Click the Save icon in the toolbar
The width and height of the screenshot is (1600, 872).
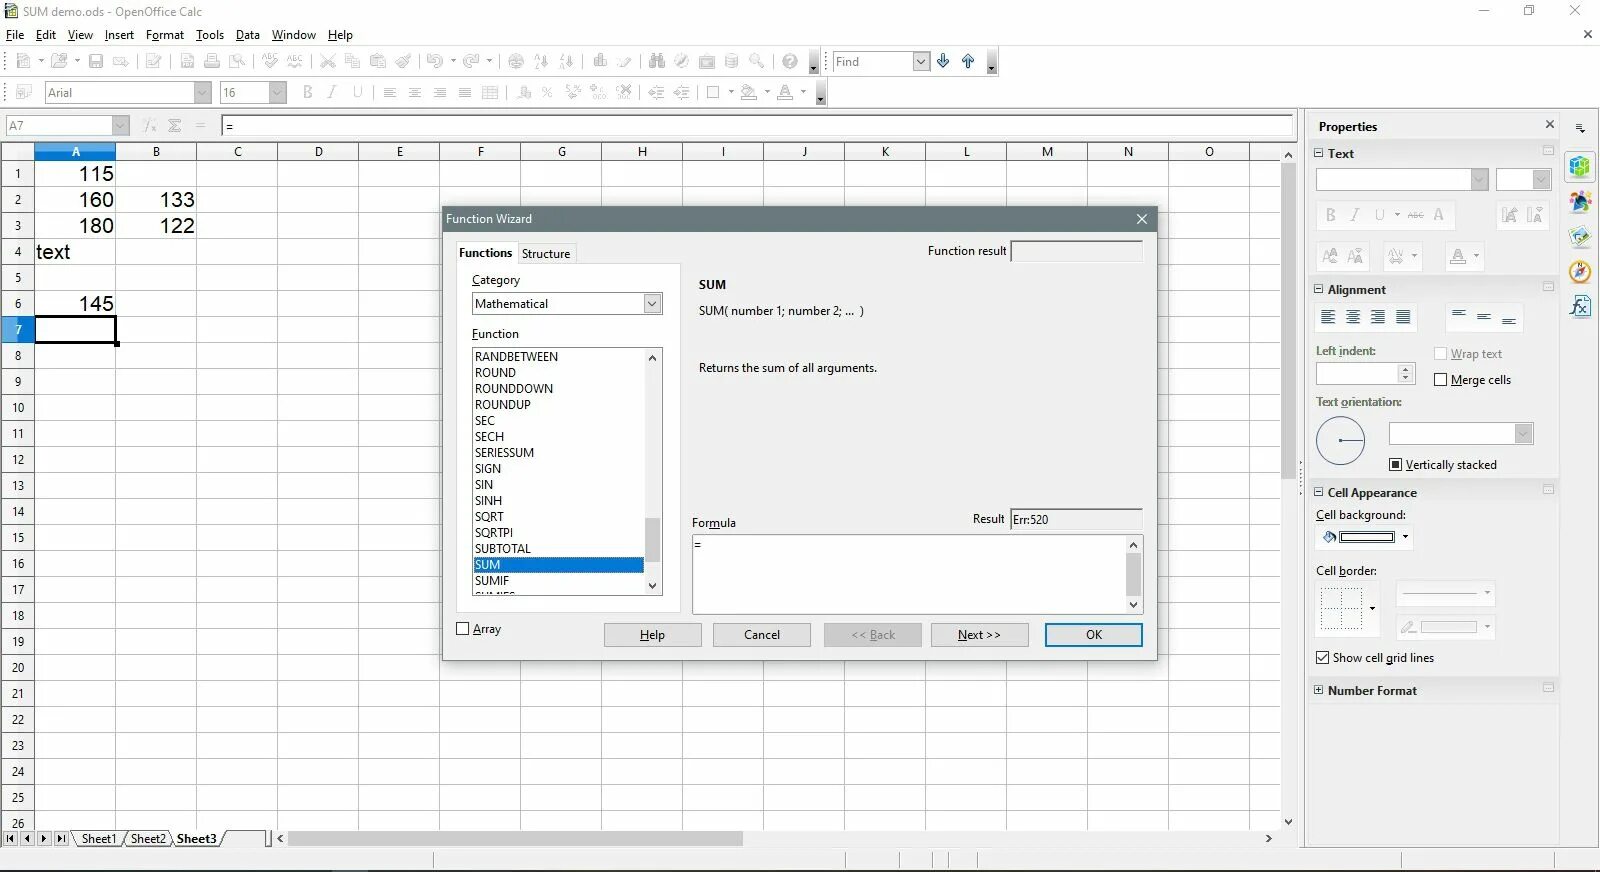pos(96,62)
